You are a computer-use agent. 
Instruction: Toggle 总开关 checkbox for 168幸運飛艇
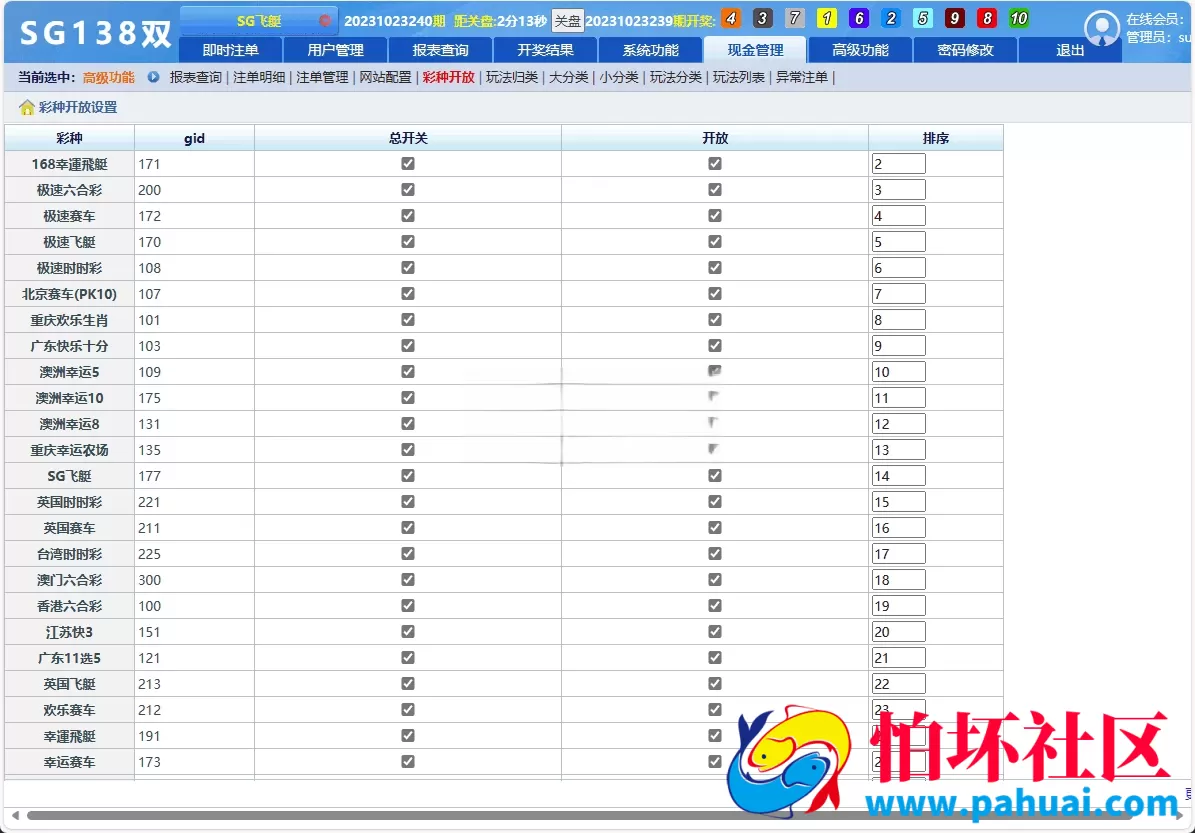[408, 163]
